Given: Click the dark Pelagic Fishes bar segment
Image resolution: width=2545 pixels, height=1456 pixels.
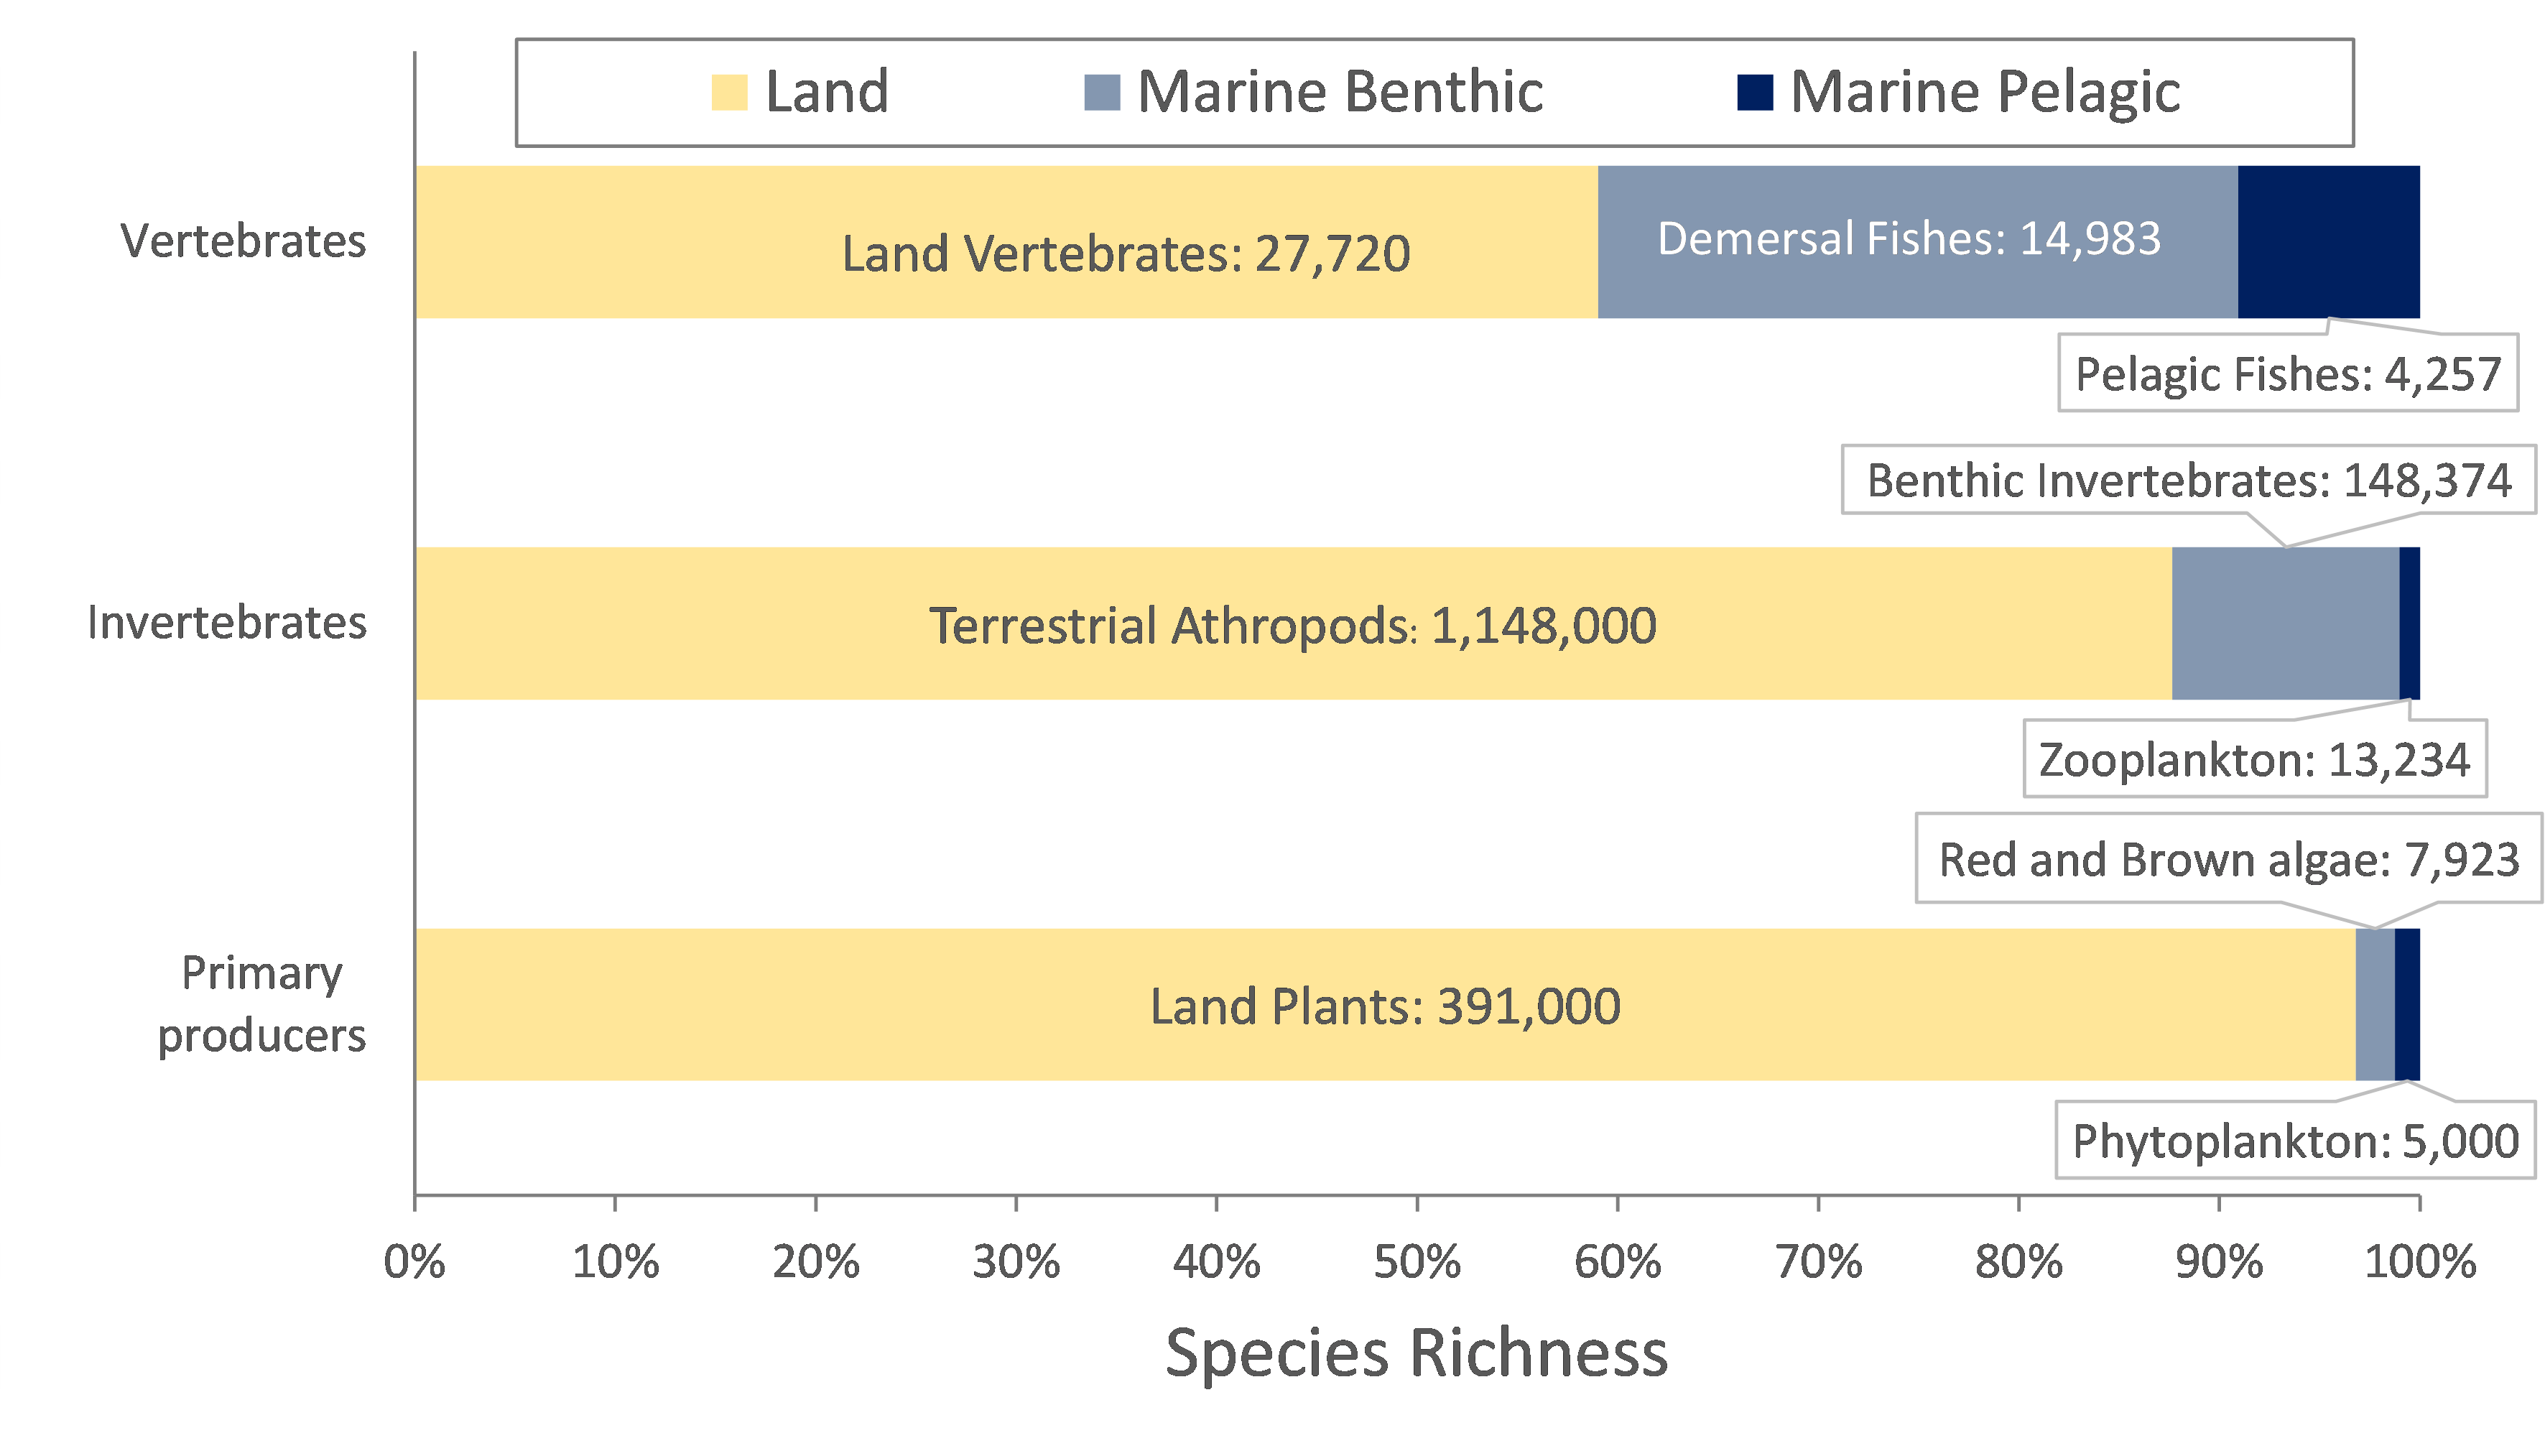Looking at the screenshot, I should tap(2328, 242).
